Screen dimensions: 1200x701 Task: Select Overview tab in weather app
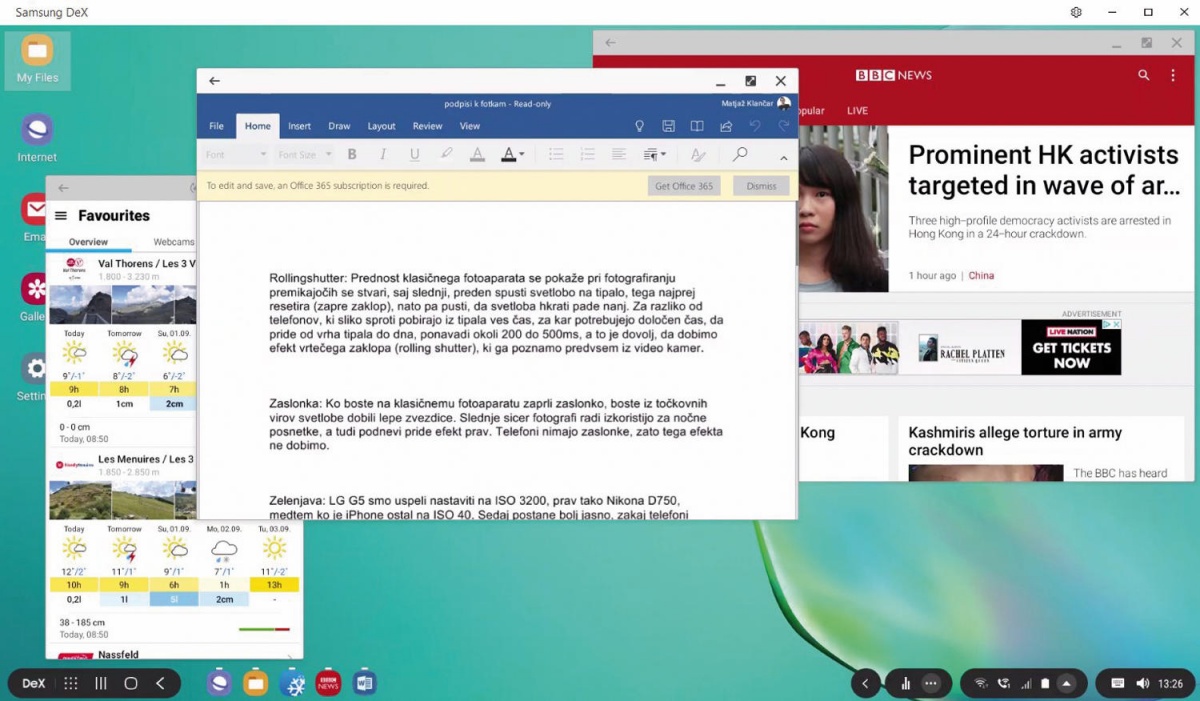(x=88, y=242)
